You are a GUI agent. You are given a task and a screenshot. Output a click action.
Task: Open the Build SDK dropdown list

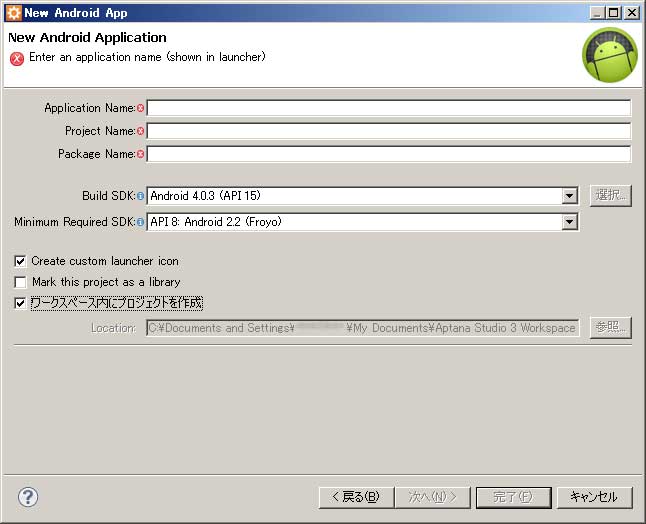tap(569, 196)
